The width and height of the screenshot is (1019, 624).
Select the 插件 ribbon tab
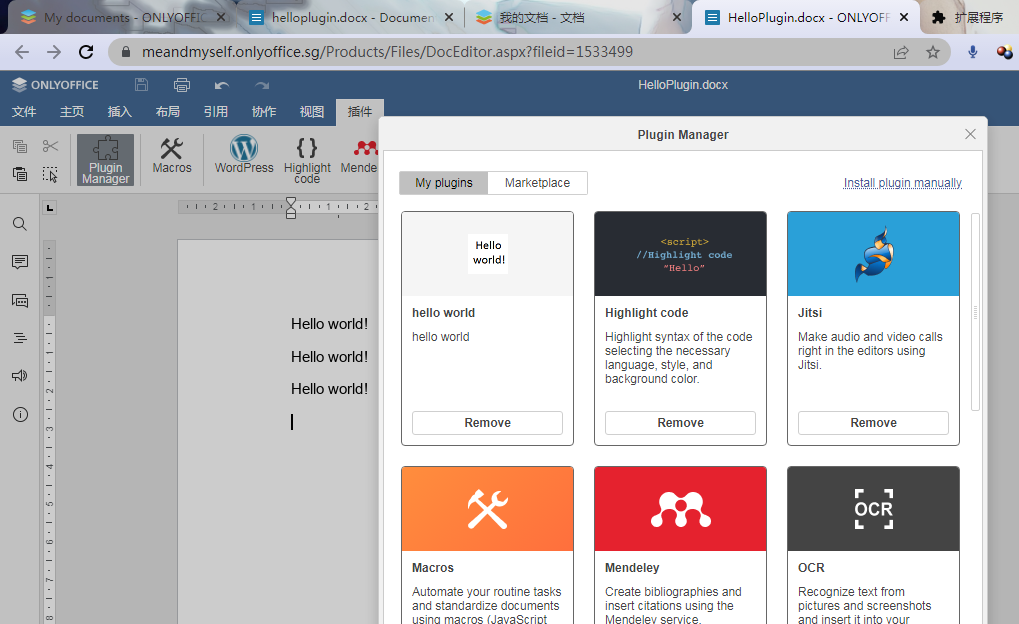point(360,112)
